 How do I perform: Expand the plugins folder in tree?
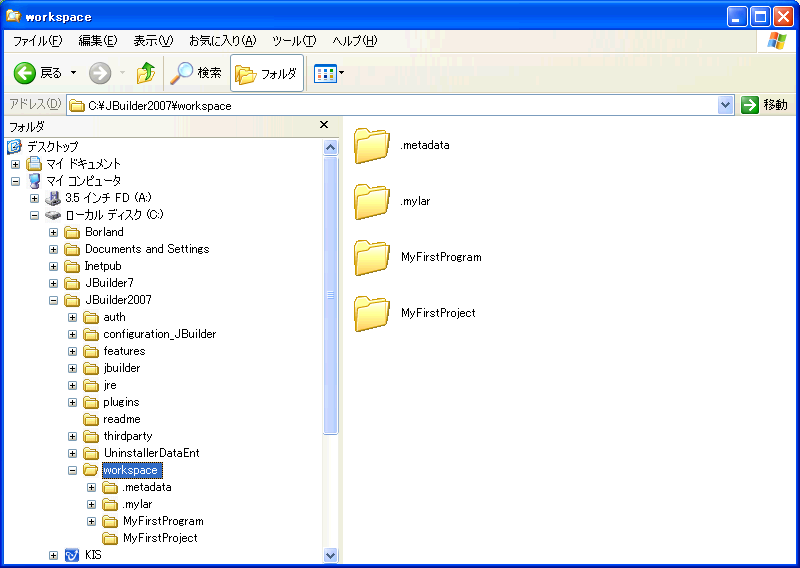(73, 402)
